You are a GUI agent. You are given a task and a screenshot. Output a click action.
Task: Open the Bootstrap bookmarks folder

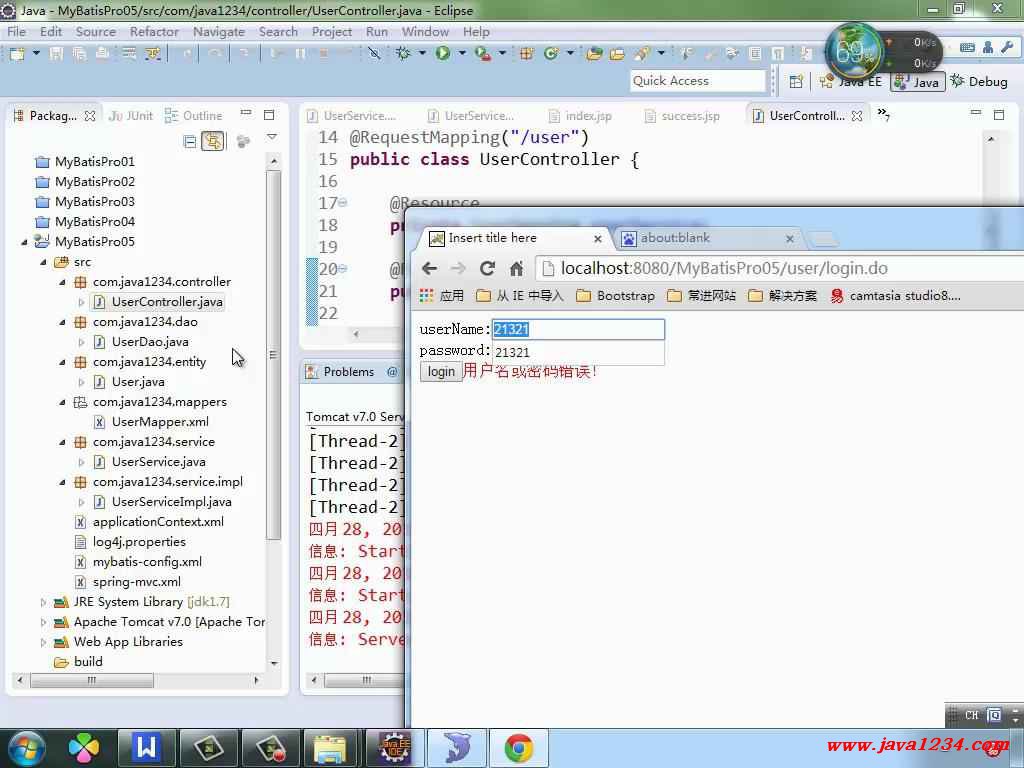[616, 296]
